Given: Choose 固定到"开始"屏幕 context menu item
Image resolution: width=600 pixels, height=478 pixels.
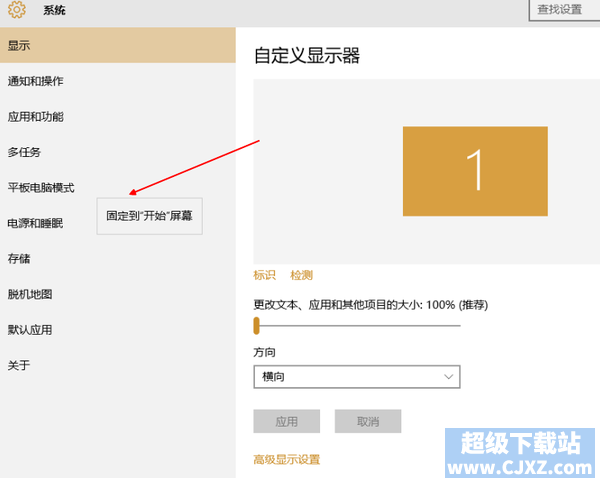Looking at the screenshot, I should [150, 216].
